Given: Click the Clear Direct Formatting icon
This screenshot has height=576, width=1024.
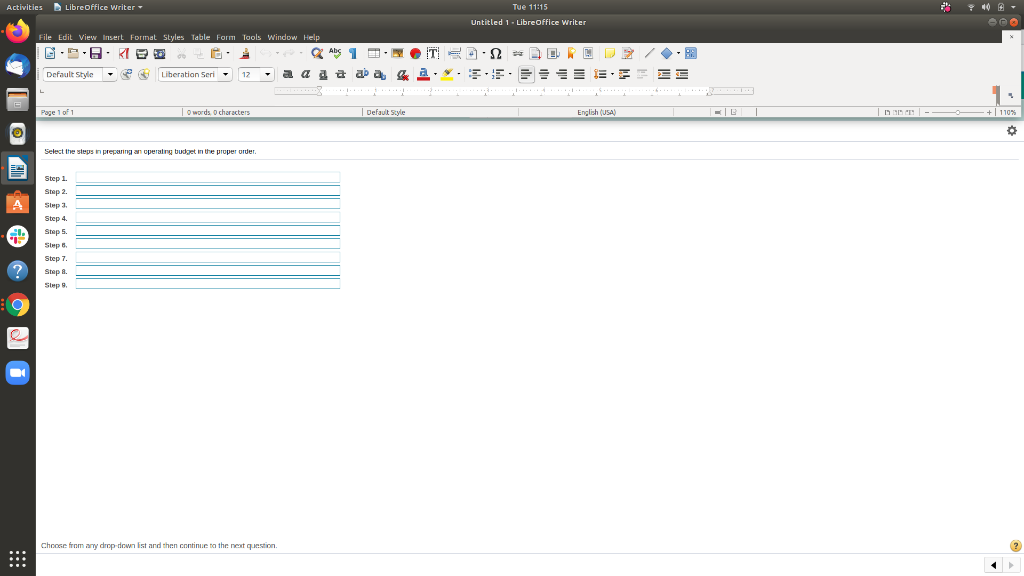Looking at the screenshot, I should pyautogui.click(x=402, y=74).
